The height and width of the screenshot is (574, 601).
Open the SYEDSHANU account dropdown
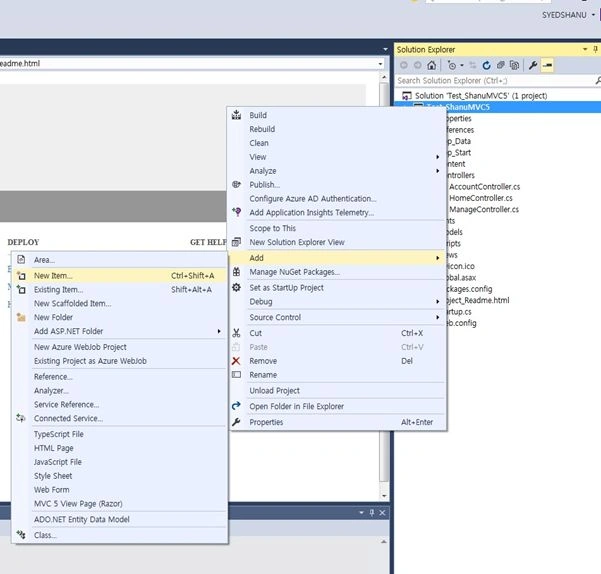pyautogui.click(x=593, y=15)
